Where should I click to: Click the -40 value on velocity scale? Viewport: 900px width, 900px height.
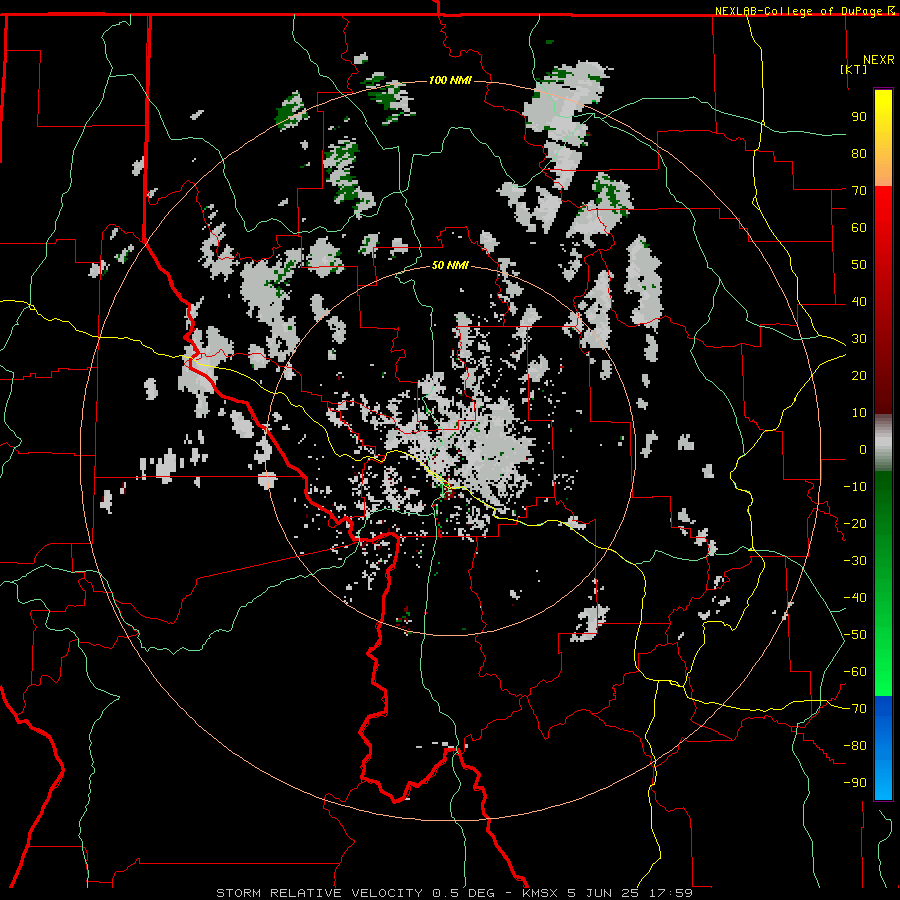click(855, 598)
